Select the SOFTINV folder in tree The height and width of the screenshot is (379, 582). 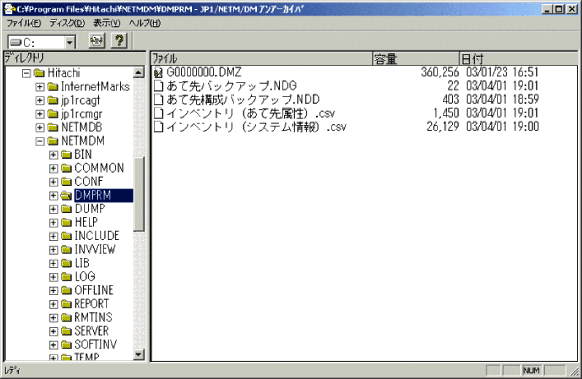(x=95, y=344)
